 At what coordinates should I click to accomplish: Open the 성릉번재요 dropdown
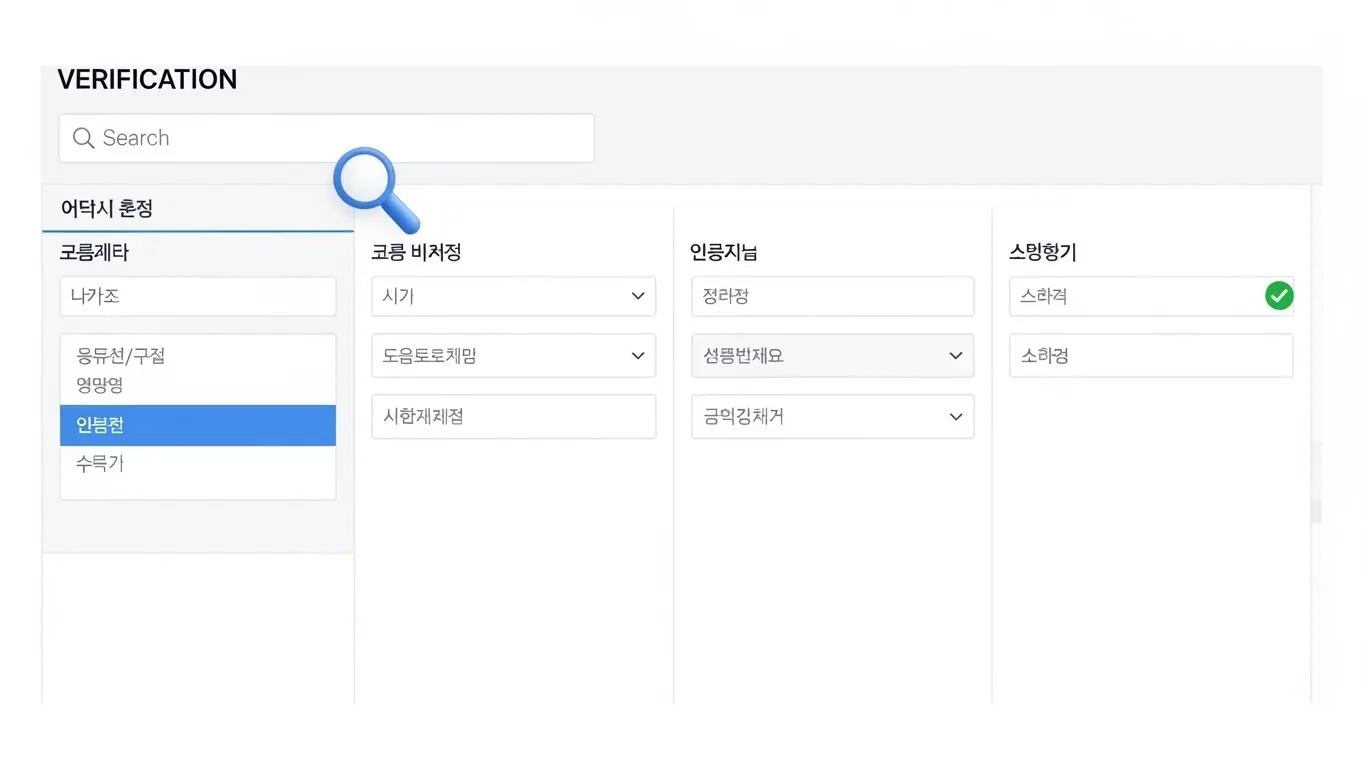click(832, 356)
